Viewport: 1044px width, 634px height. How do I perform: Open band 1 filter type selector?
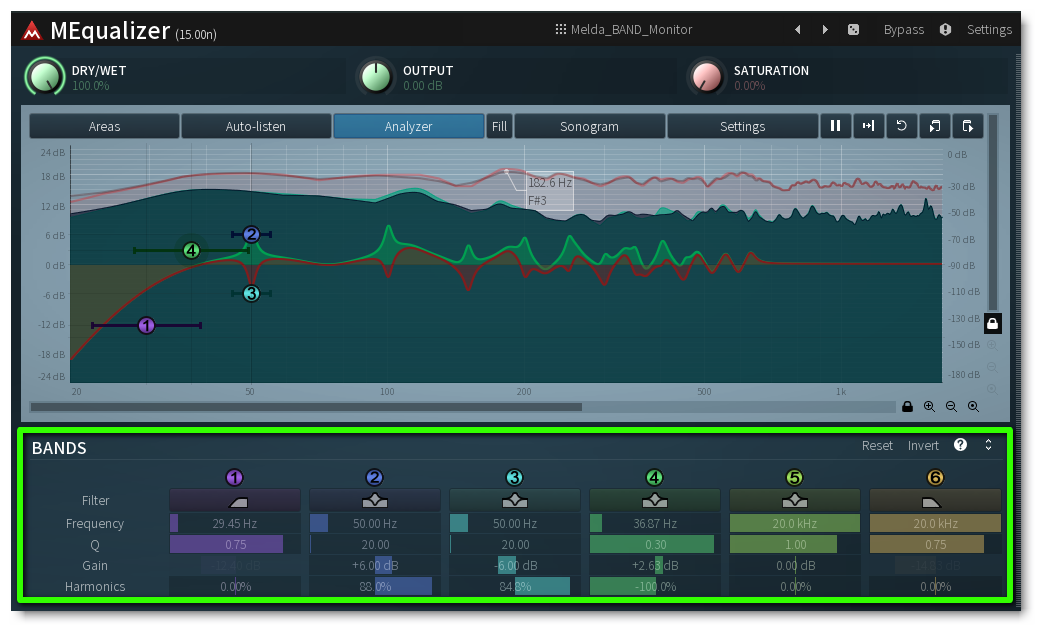point(235,500)
